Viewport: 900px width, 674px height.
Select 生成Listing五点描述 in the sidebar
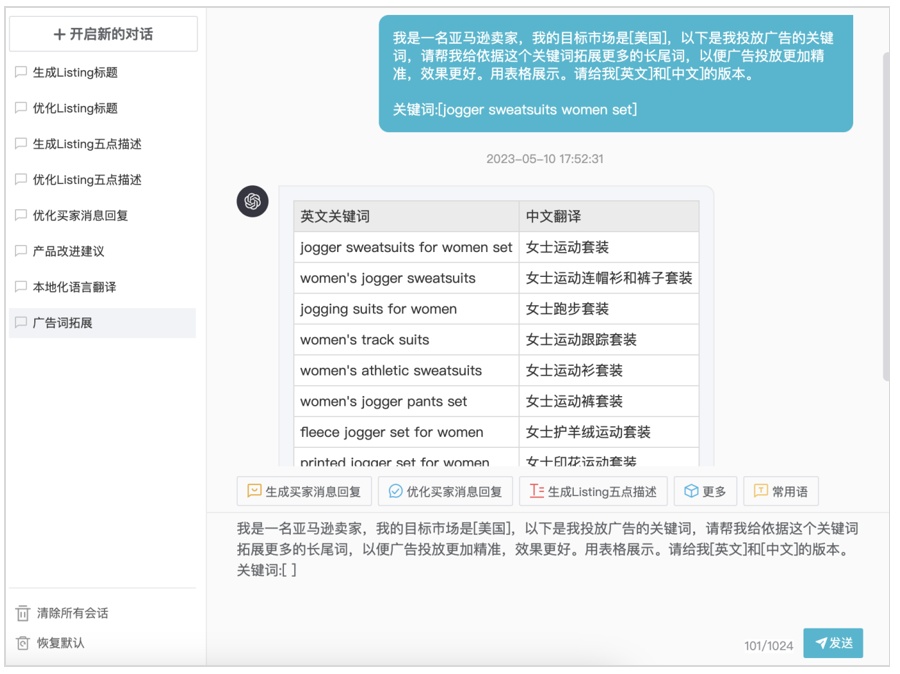[87, 144]
